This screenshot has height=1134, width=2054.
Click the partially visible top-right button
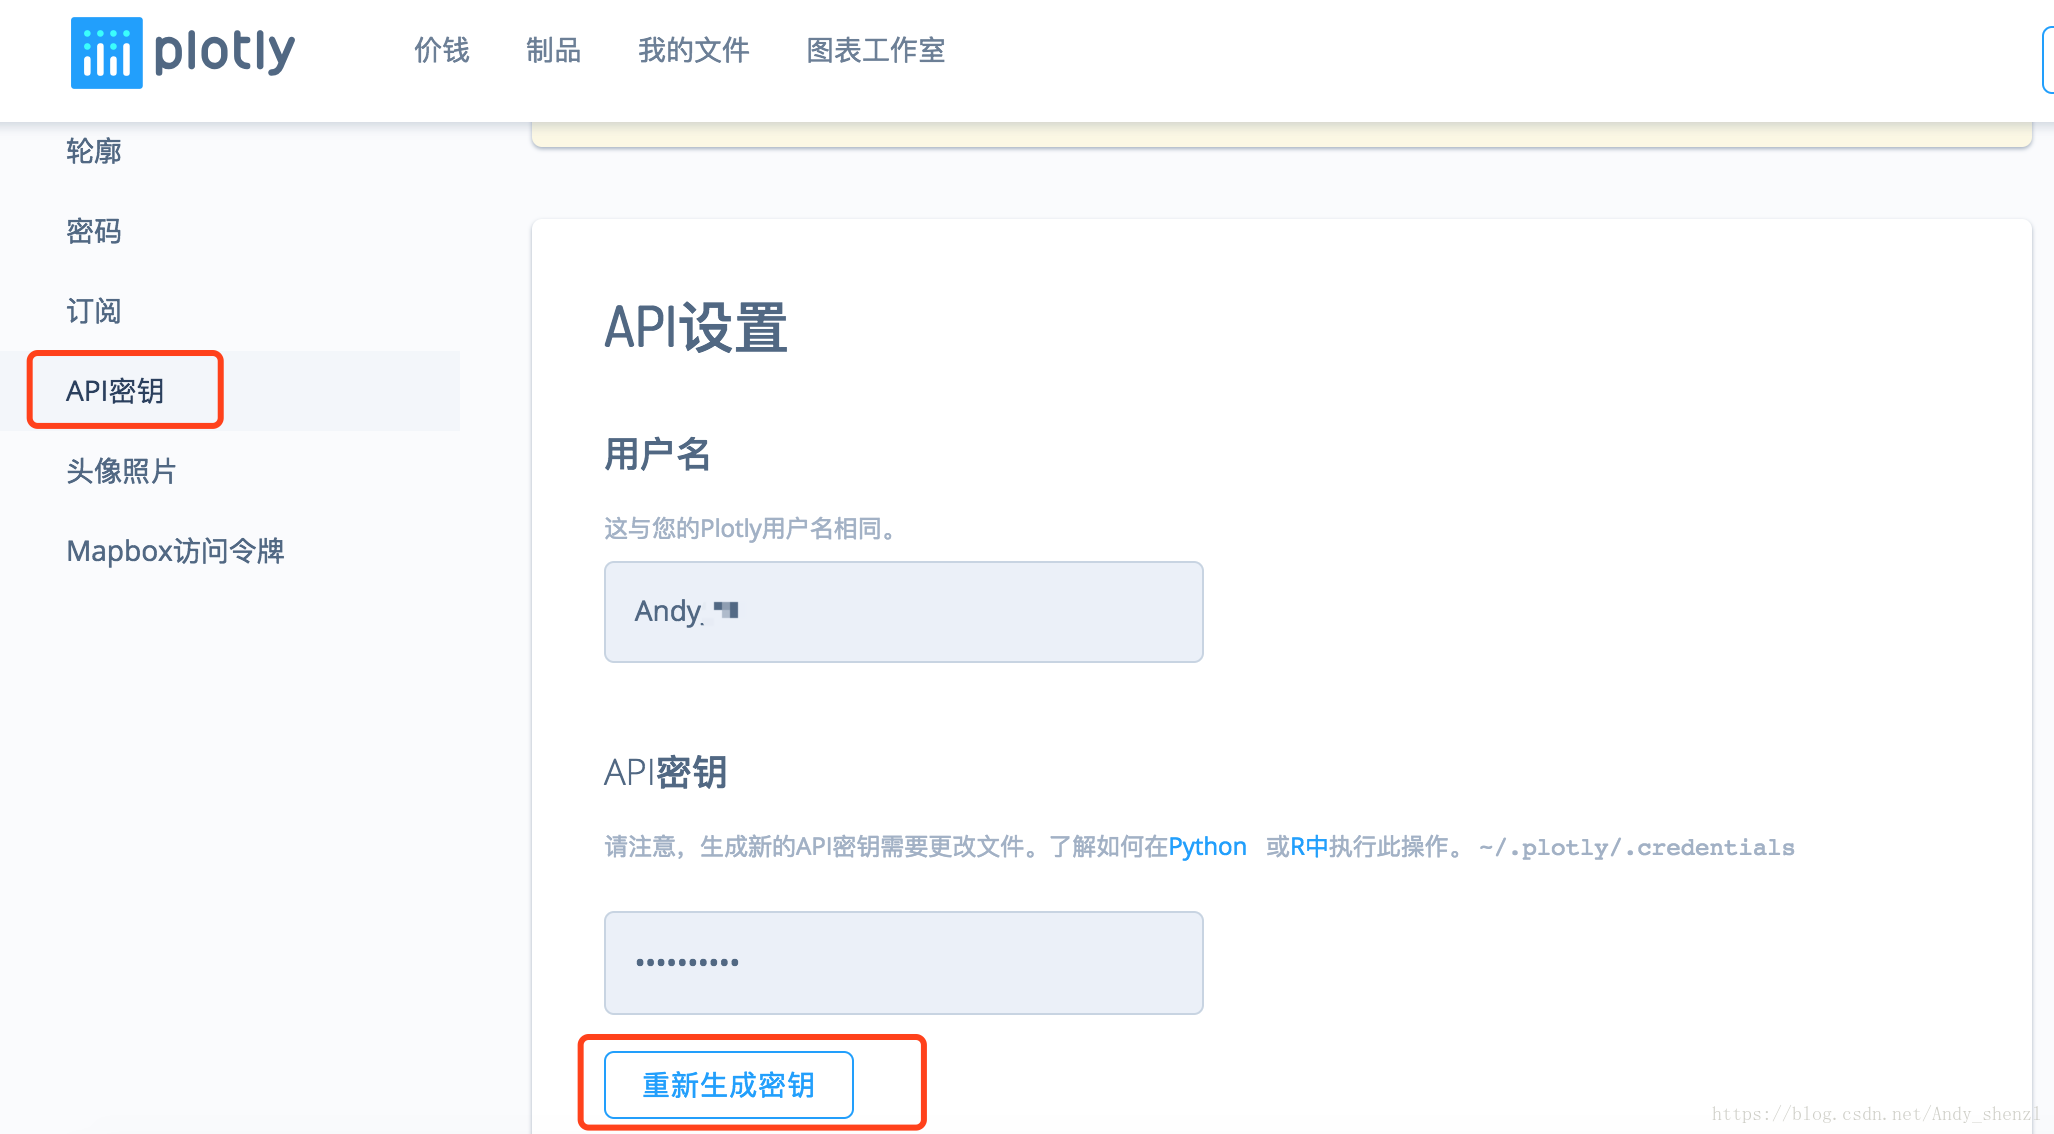2046,60
